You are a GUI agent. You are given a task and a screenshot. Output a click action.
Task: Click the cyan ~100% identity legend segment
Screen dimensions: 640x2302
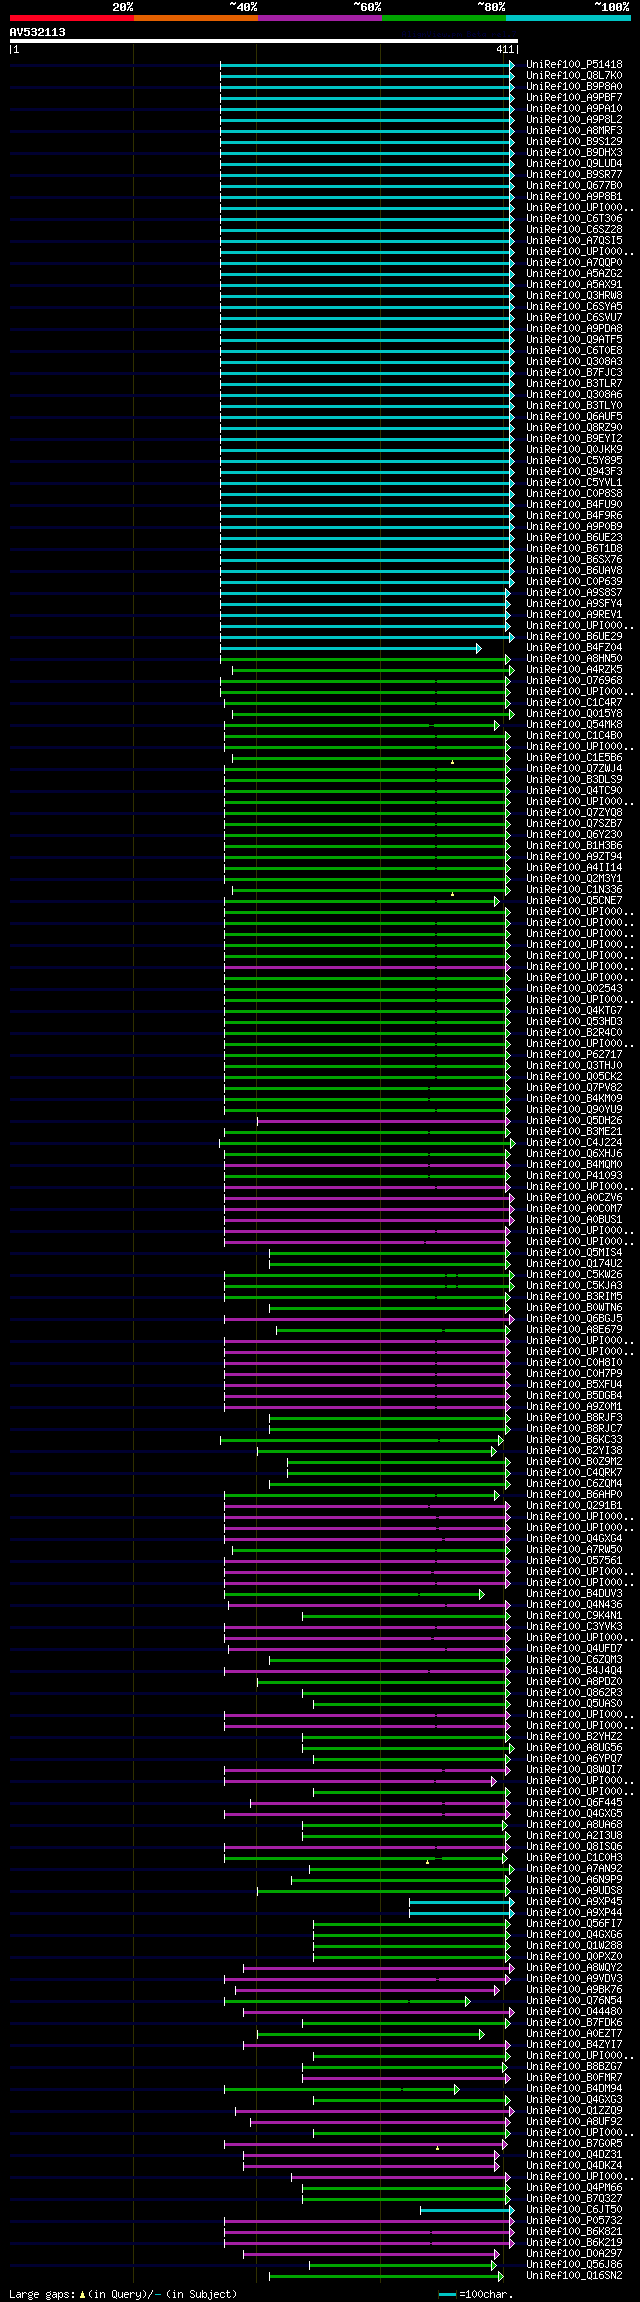(x=568, y=18)
